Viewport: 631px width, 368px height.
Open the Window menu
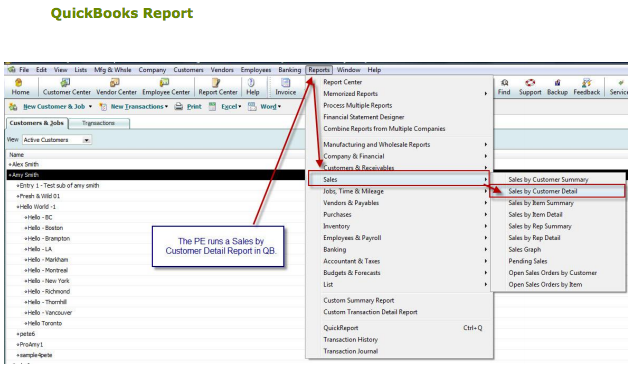tap(348, 70)
